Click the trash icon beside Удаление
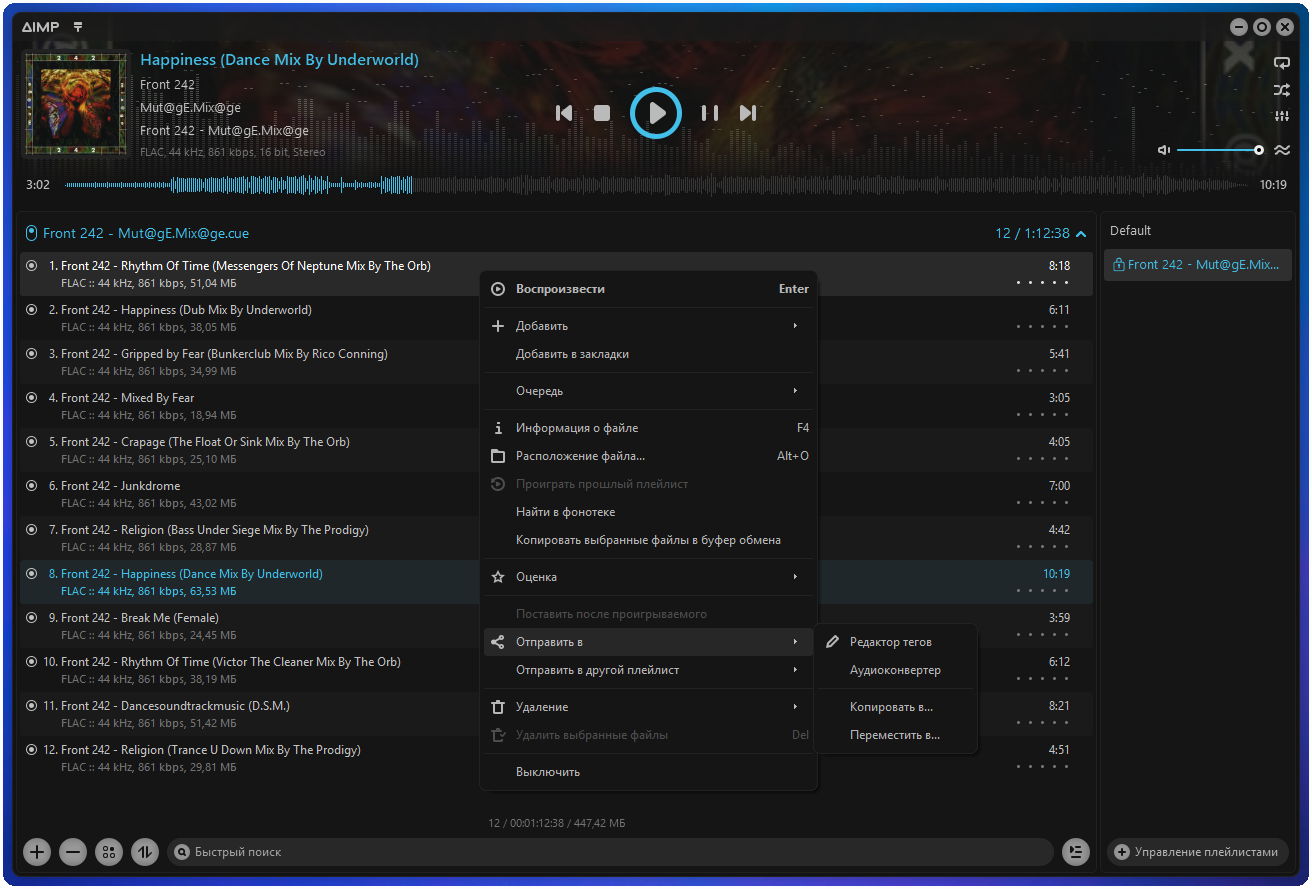The height and width of the screenshot is (889, 1312). coord(498,707)
